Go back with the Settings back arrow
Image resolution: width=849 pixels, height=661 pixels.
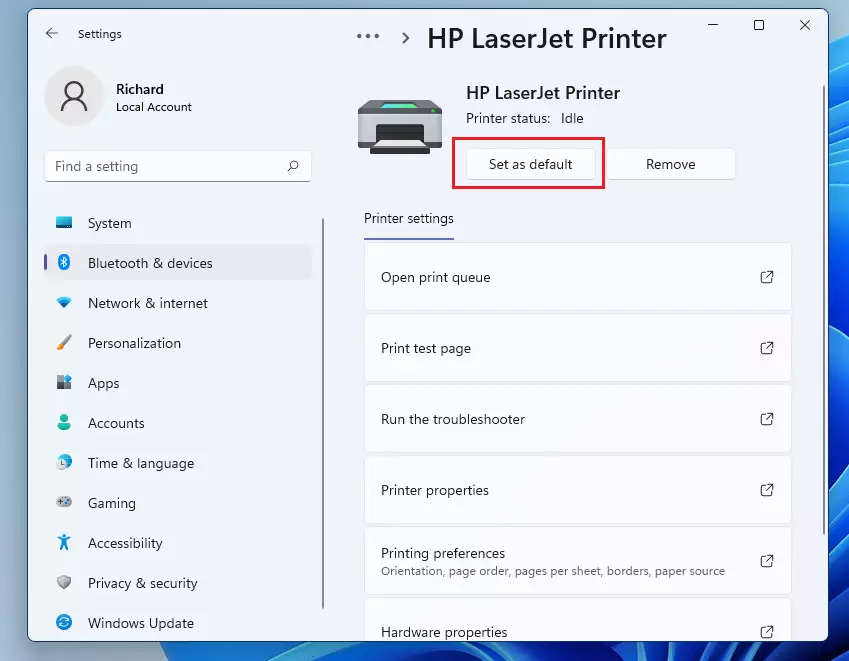coord(52,34)
